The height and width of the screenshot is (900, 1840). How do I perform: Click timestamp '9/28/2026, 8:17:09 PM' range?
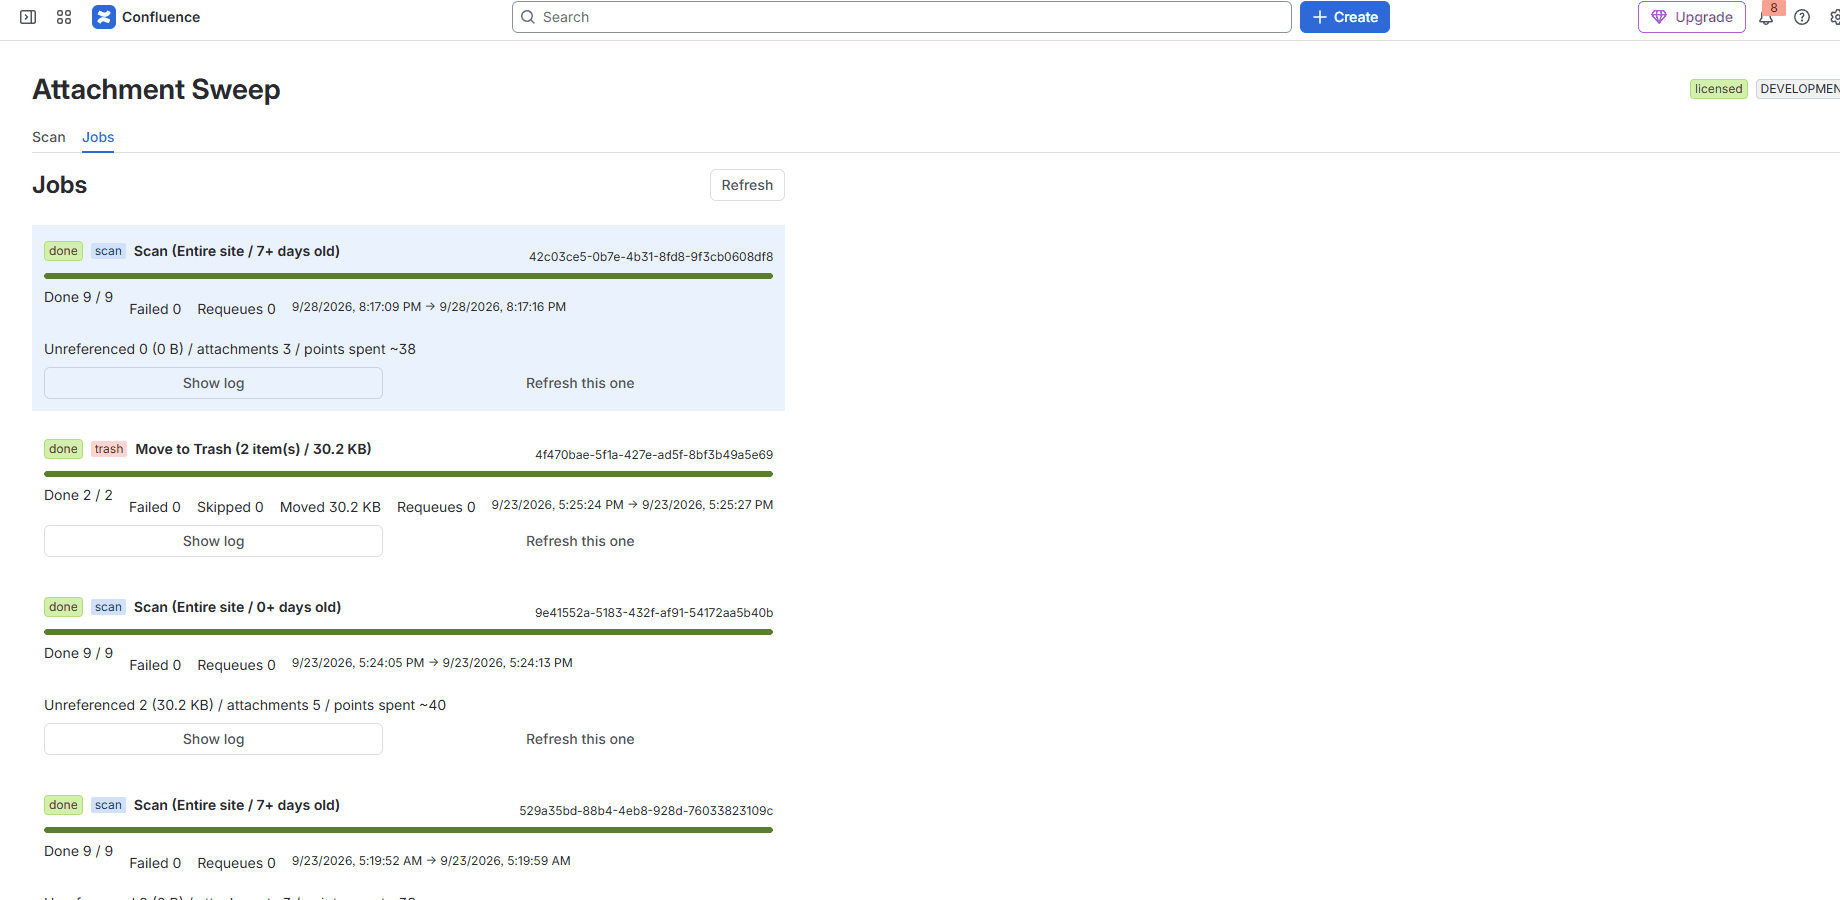point(429,307)
